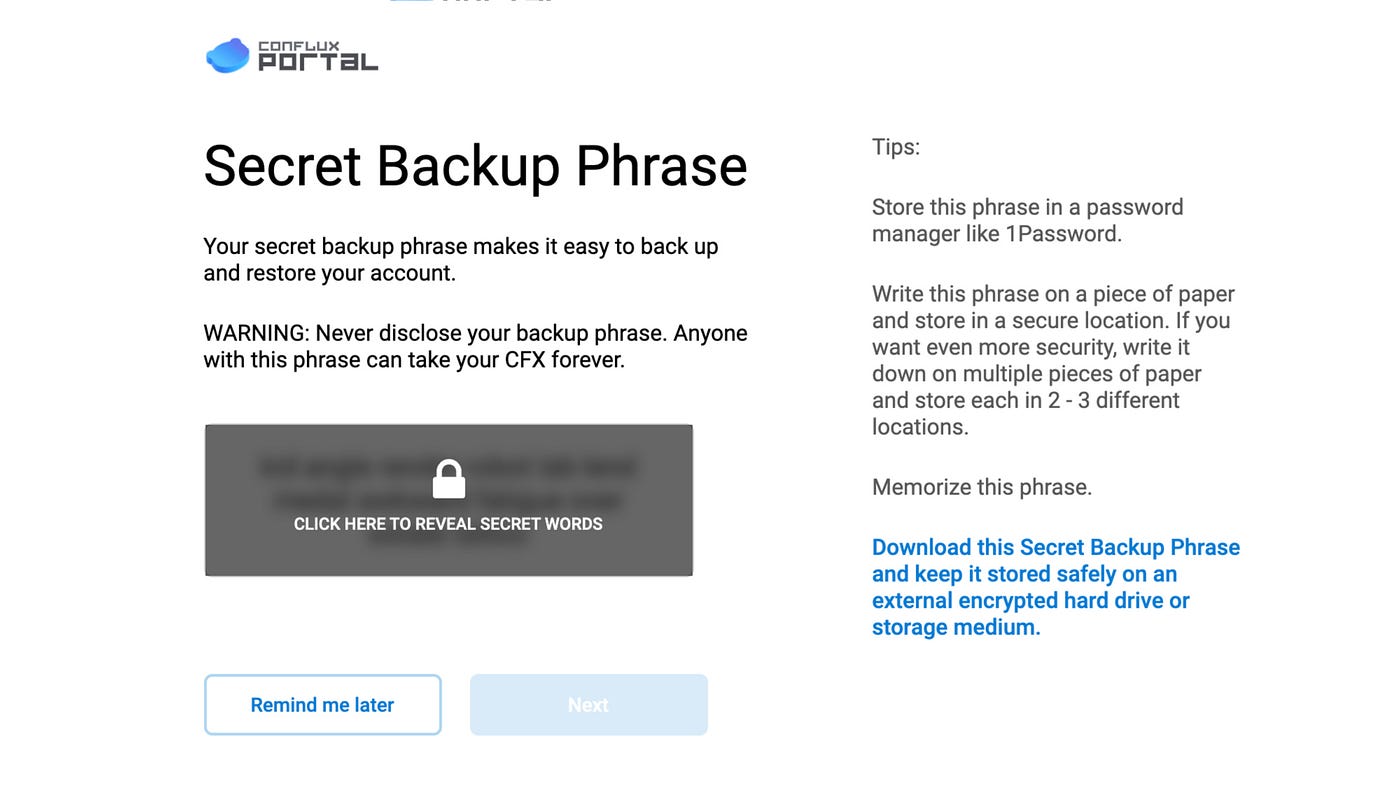Click the WARNING: Never disclose paragraph
The width and height of the screenshot is (1400, 790).
475,346
